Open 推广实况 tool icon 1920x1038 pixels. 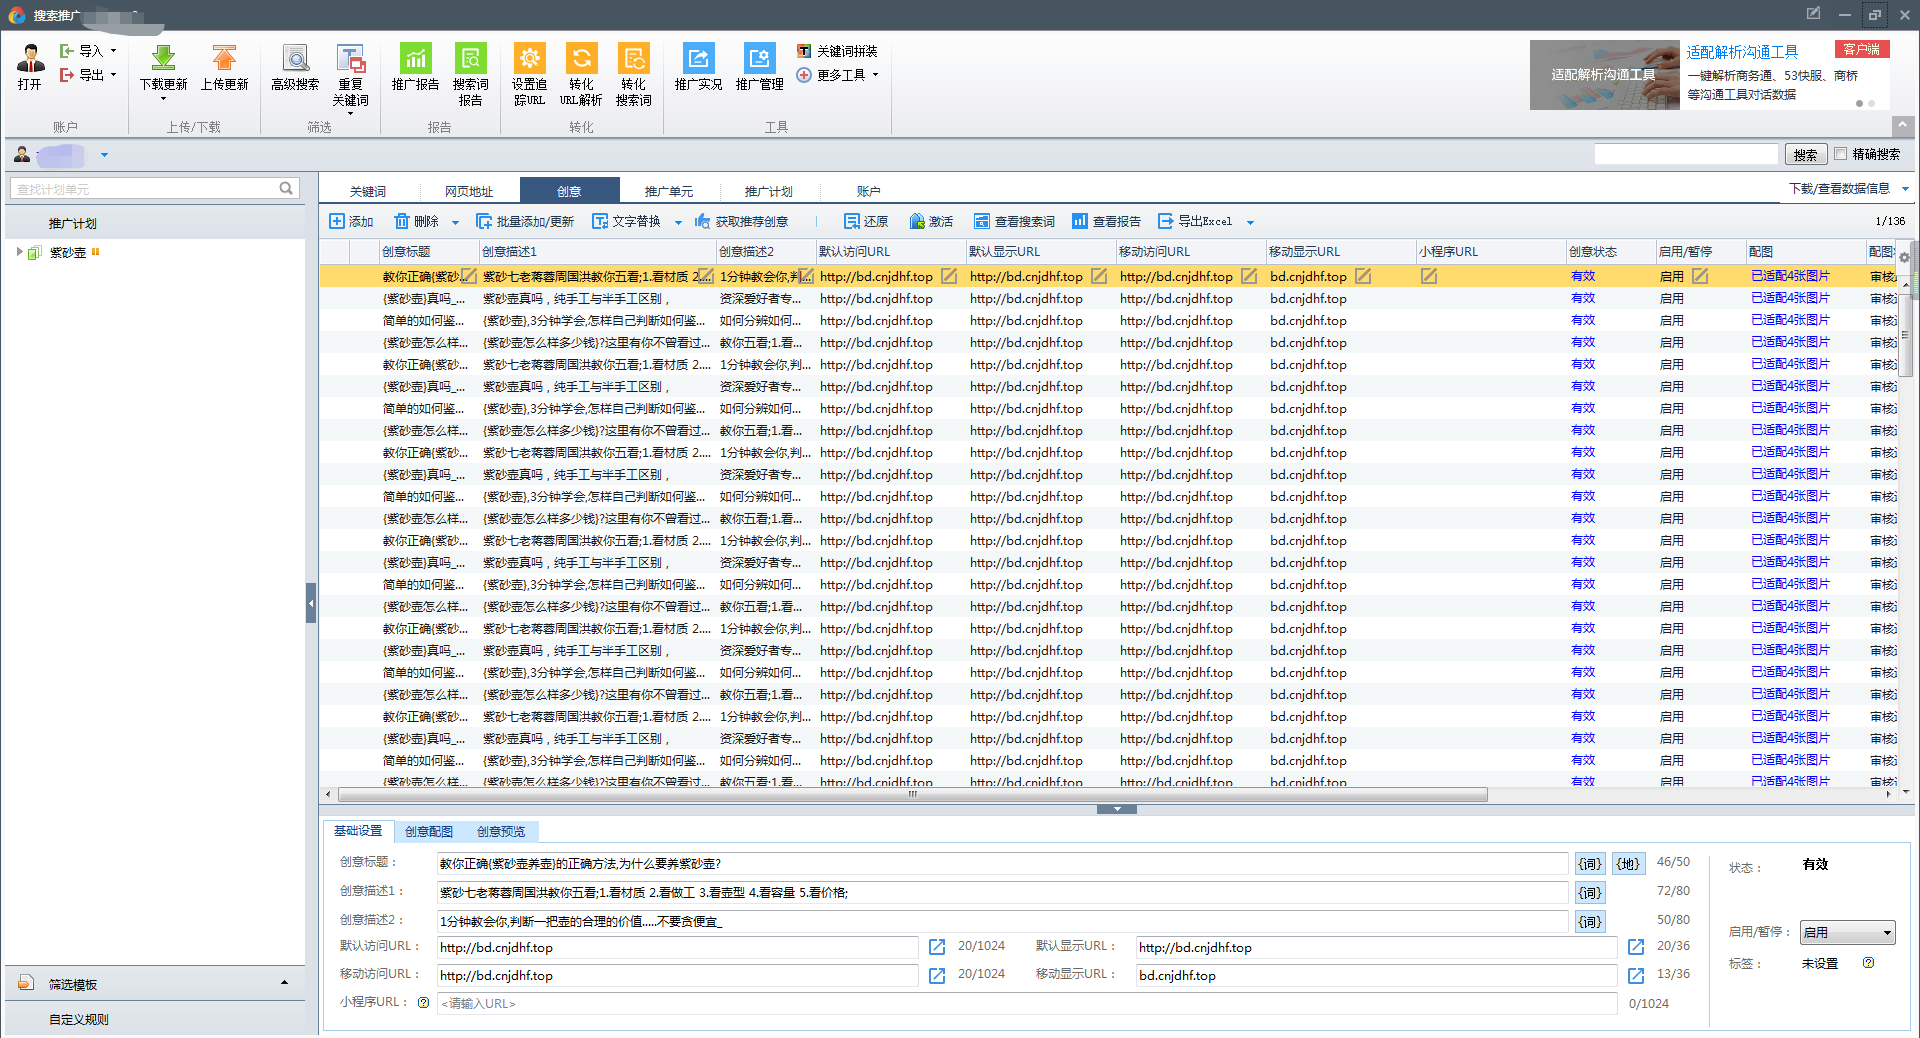(698, 59)
